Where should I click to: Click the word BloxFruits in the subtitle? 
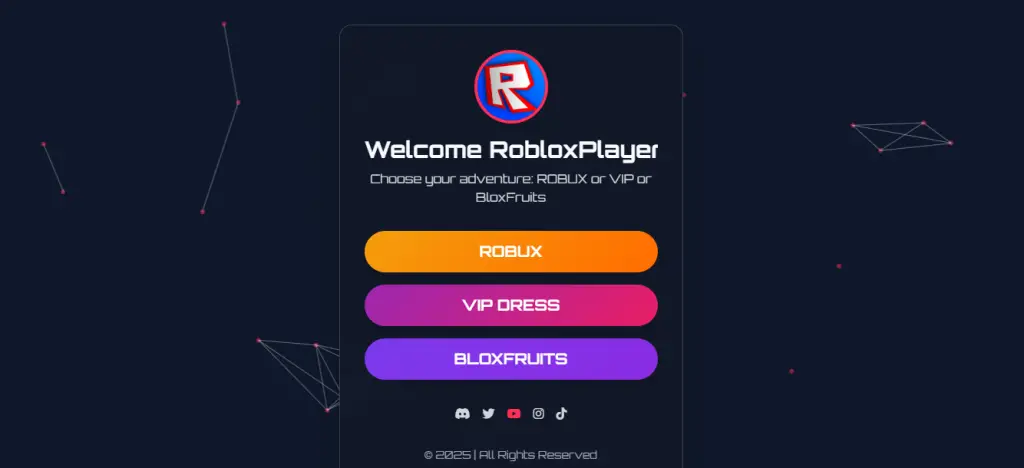point(511,197)
